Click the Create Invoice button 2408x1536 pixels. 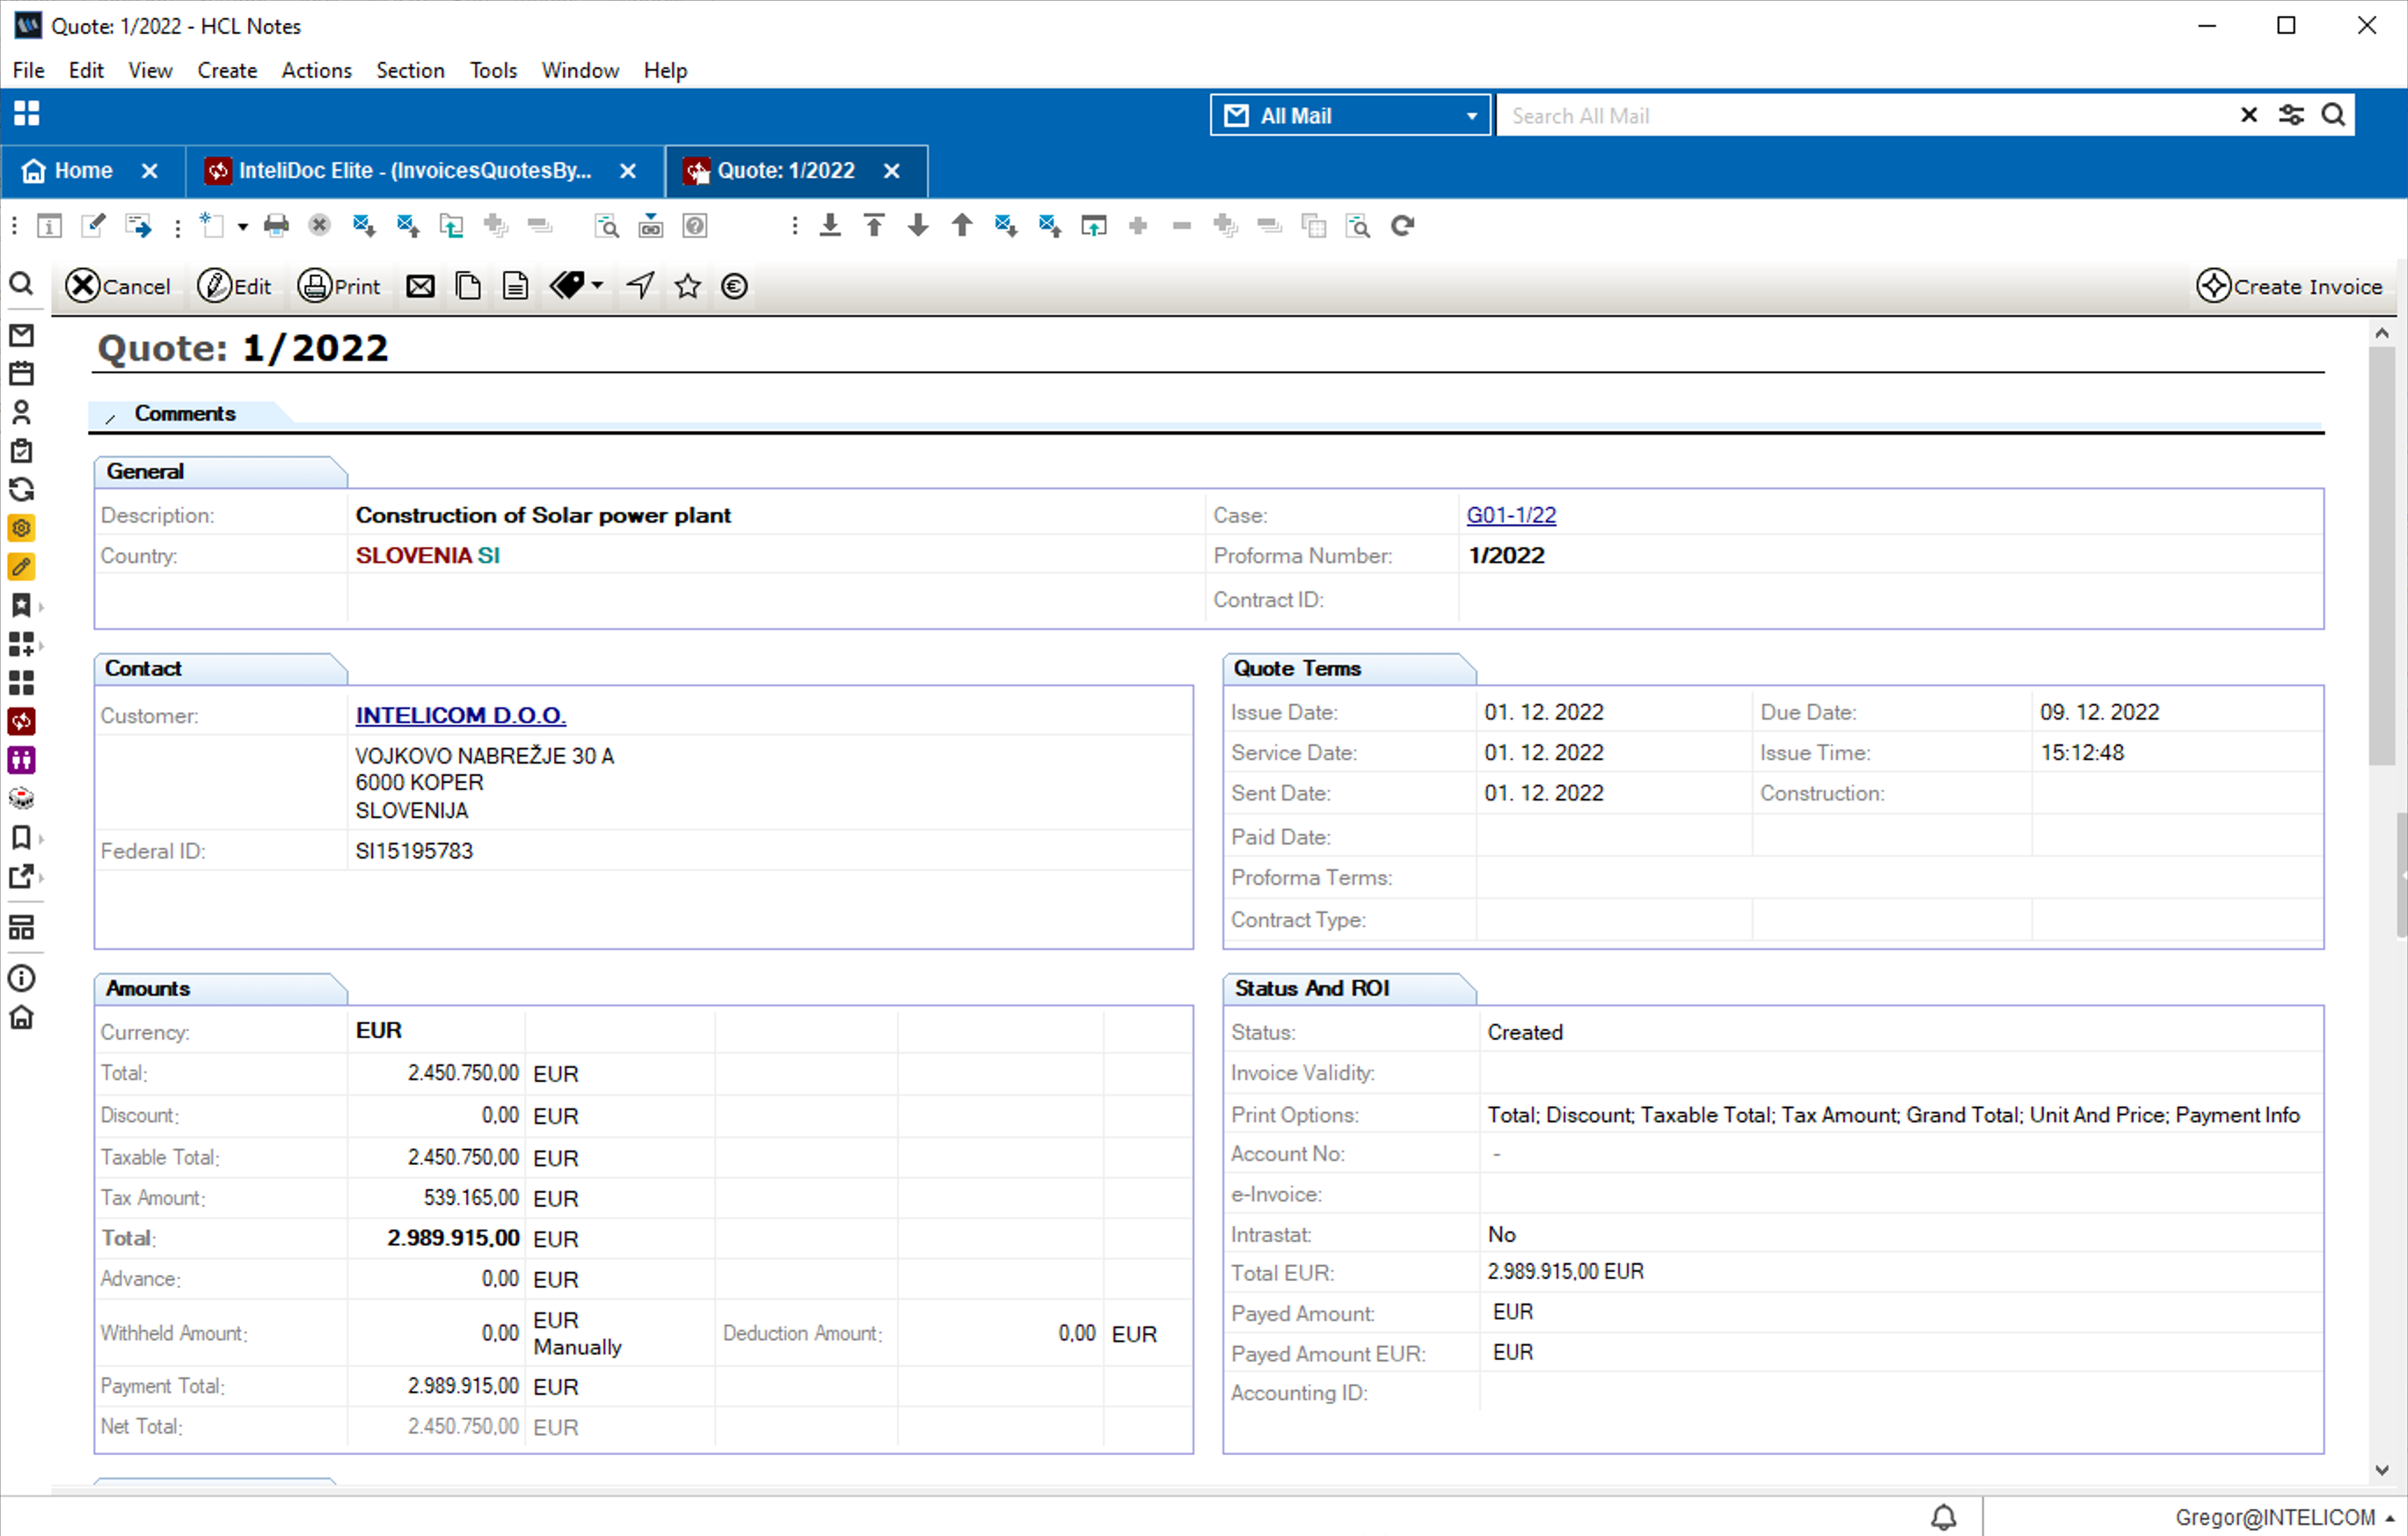(2290, 287)
